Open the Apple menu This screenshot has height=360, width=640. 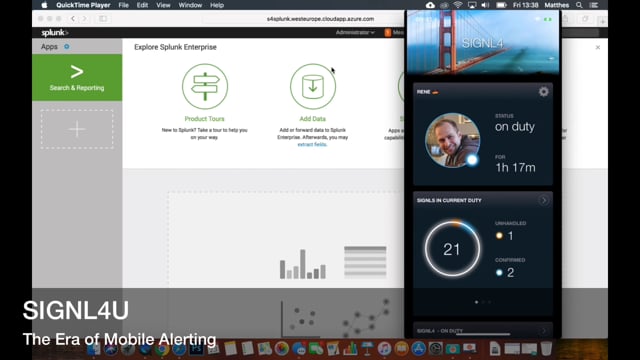44,5
